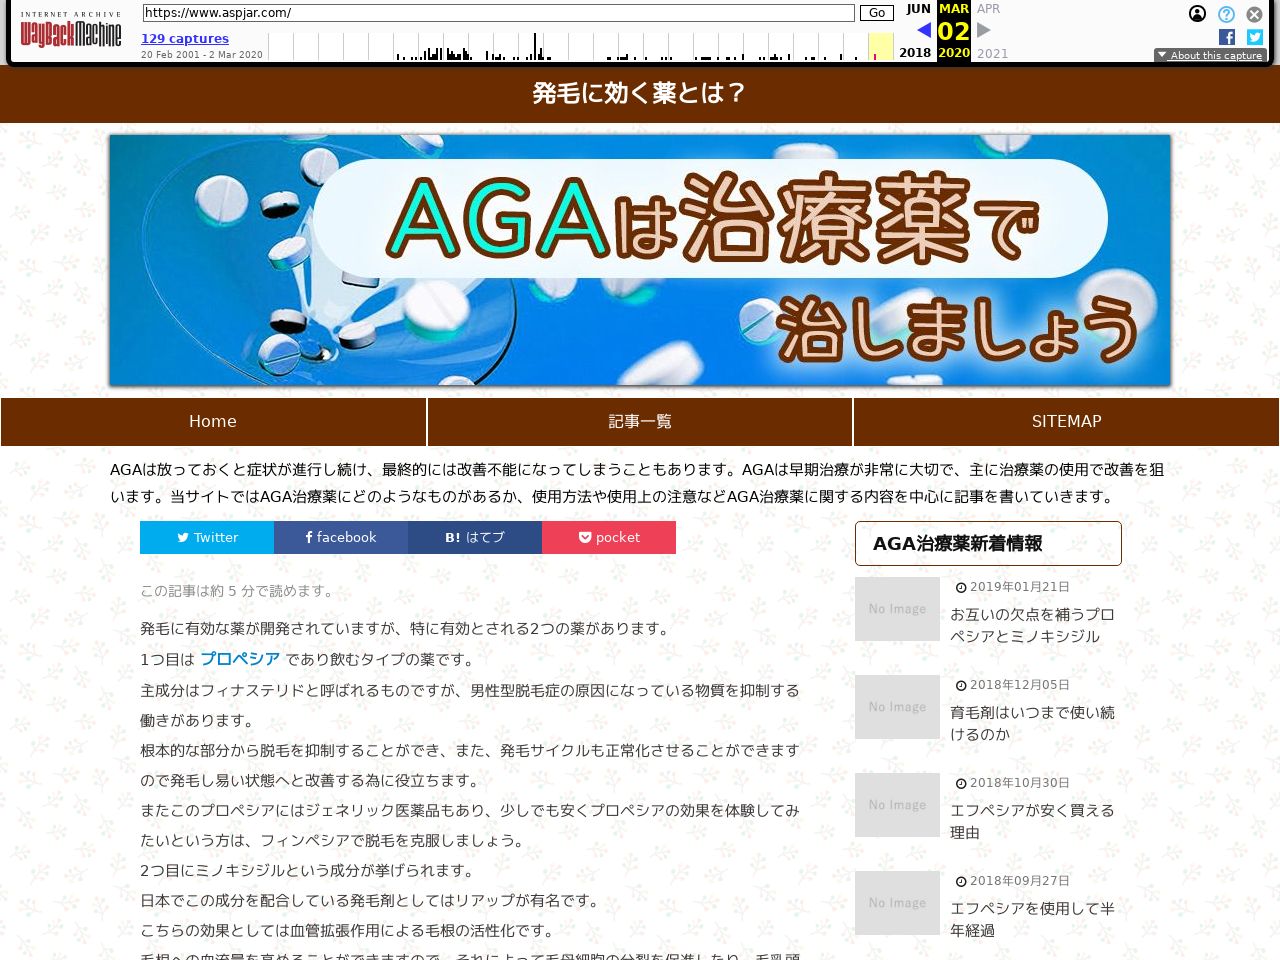Close the Wayback toolbar with X icon

1254,14
